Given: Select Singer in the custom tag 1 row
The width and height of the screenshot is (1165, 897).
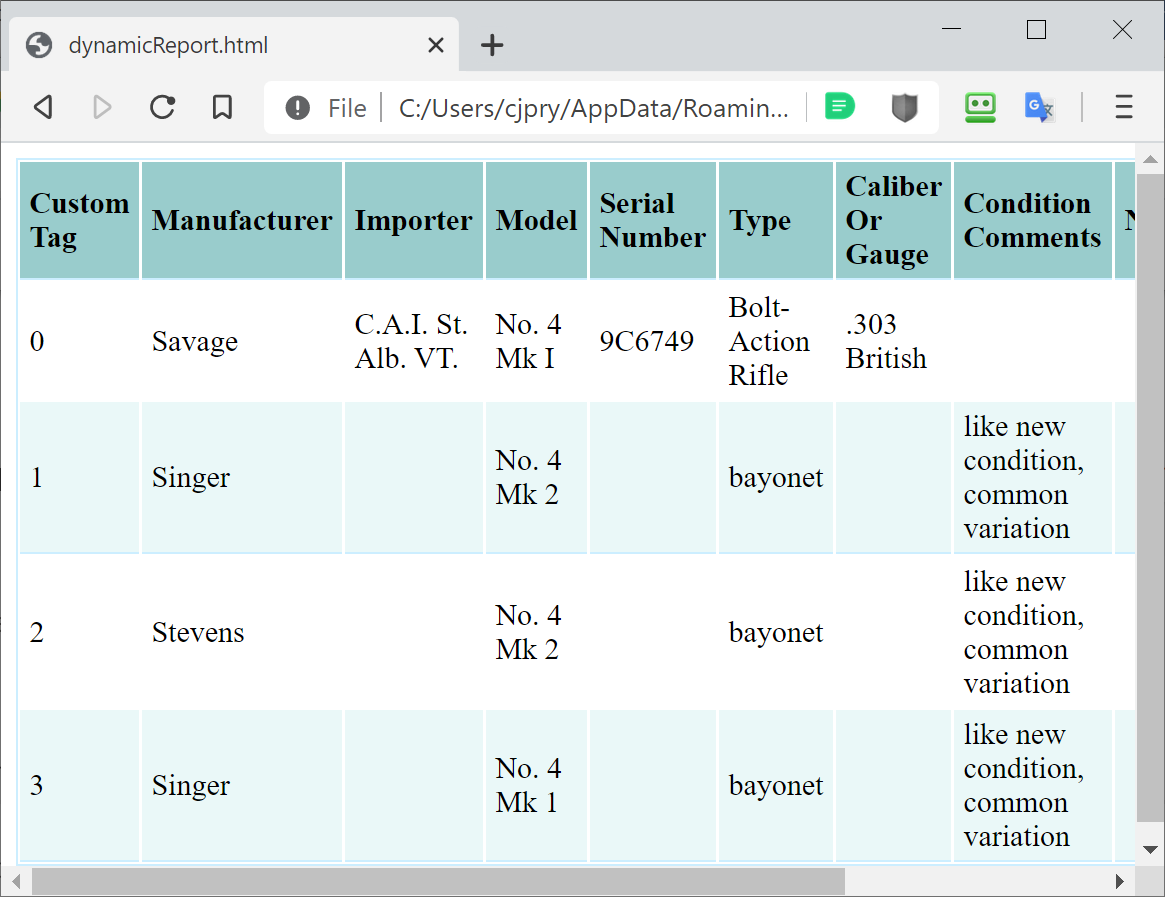Looking at the screenshot, I should point(241,478).
